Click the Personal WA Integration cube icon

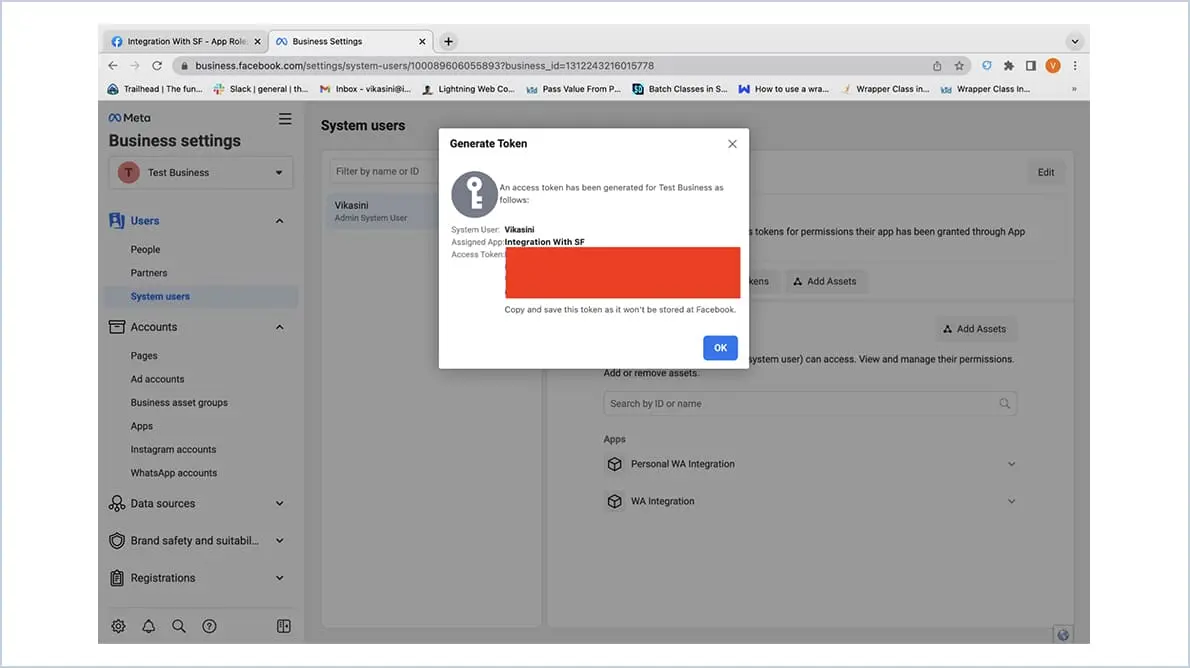[x=615, y=464]
